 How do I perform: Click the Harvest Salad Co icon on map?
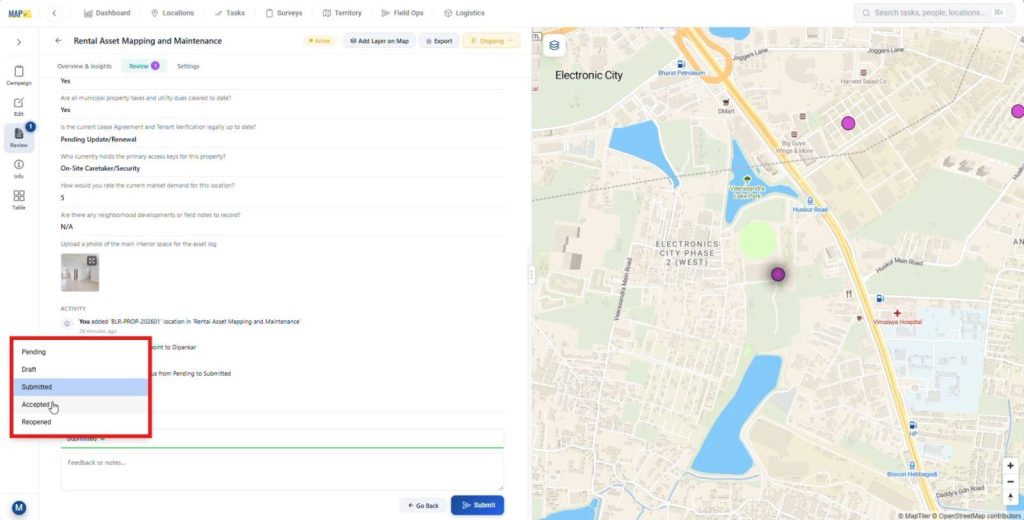863,73
